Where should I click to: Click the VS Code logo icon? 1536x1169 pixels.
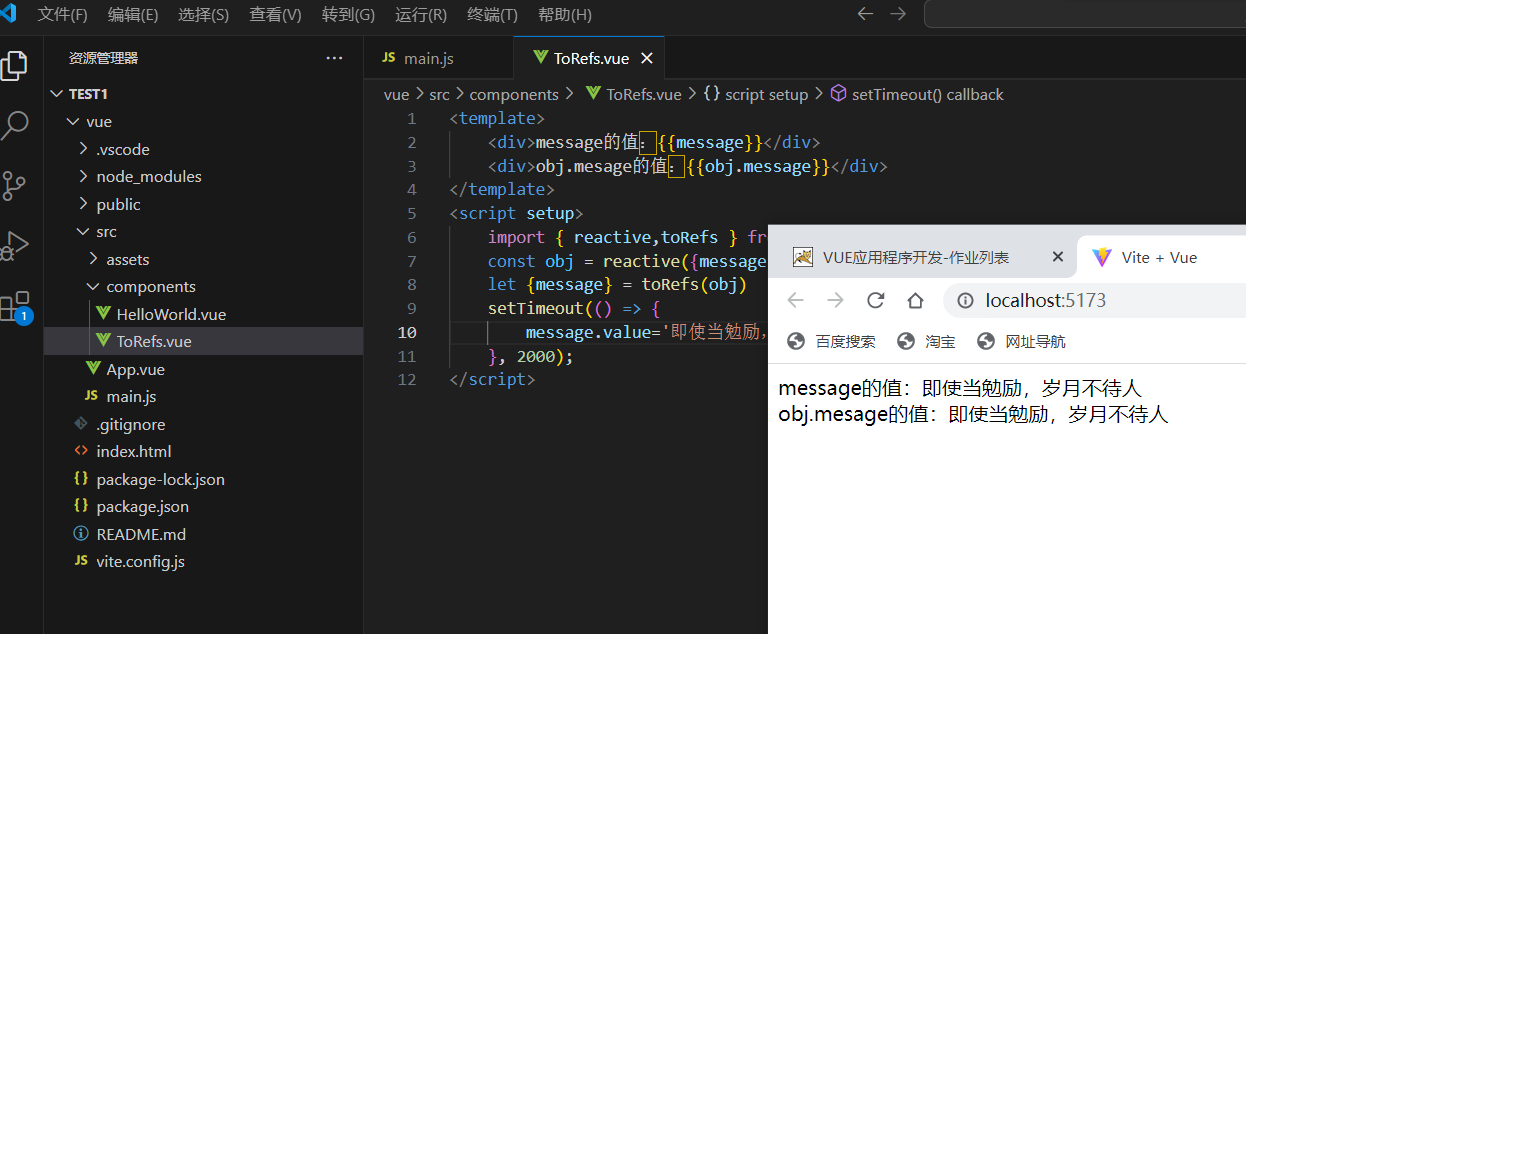pos(9,13)
